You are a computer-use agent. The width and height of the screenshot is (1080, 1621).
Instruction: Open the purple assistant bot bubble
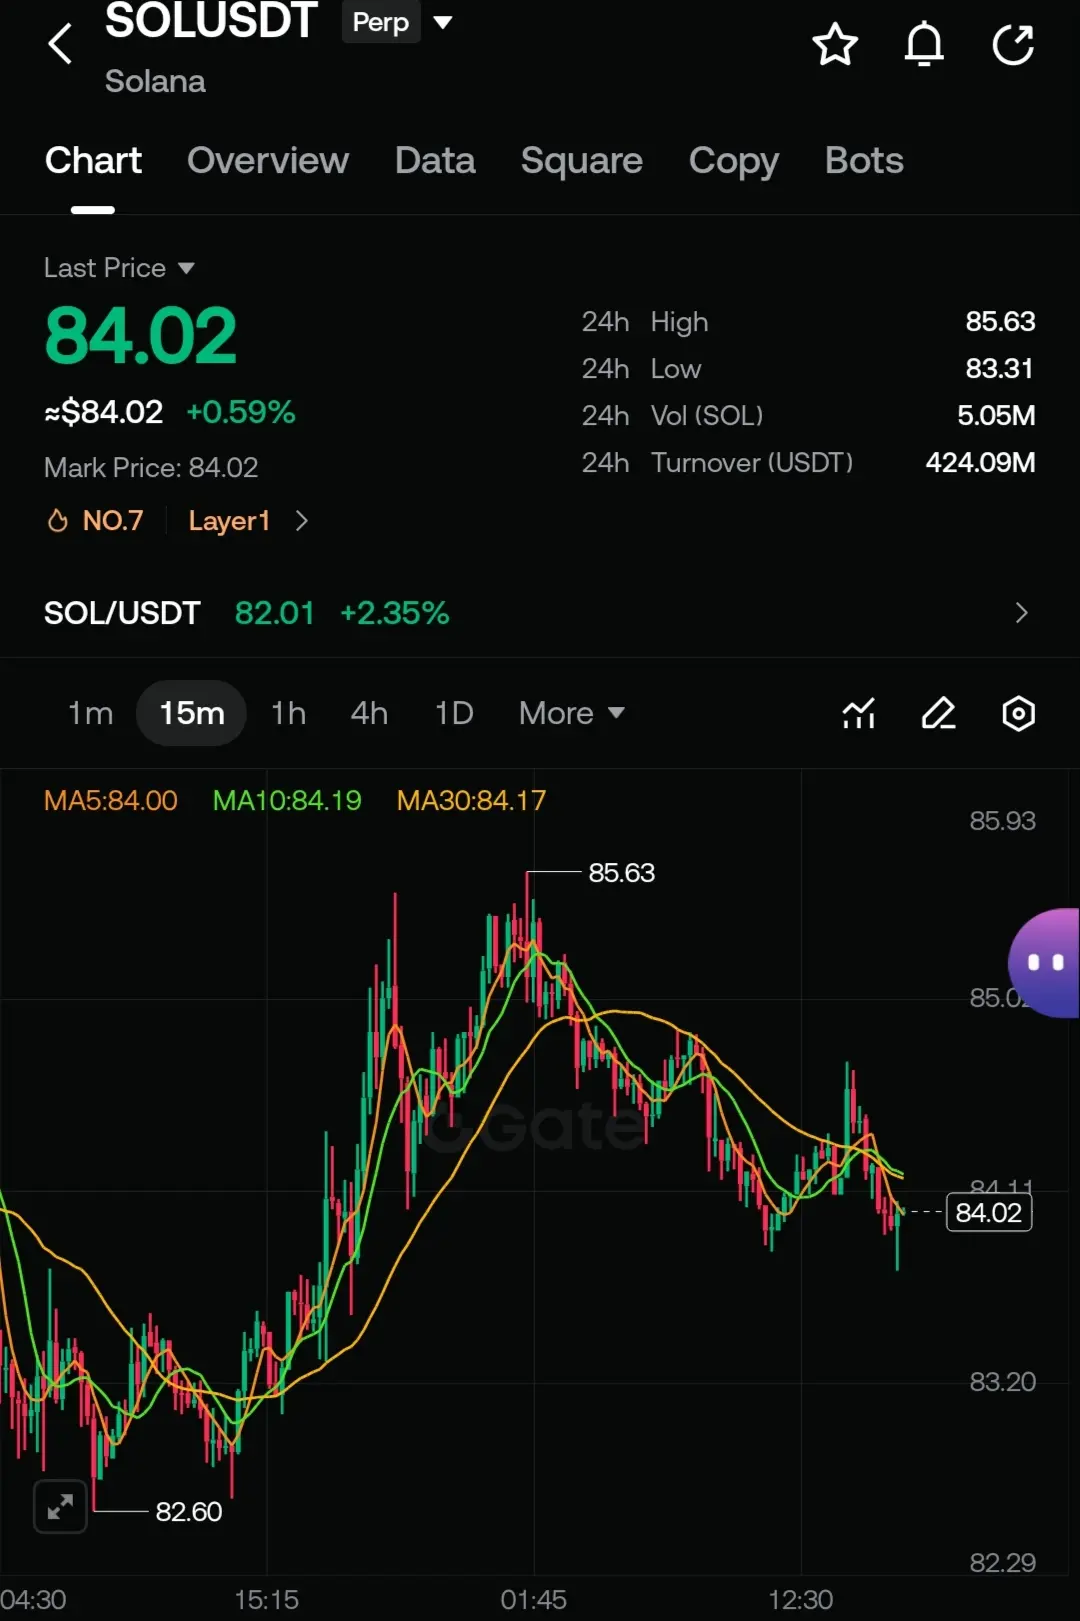1044,963
